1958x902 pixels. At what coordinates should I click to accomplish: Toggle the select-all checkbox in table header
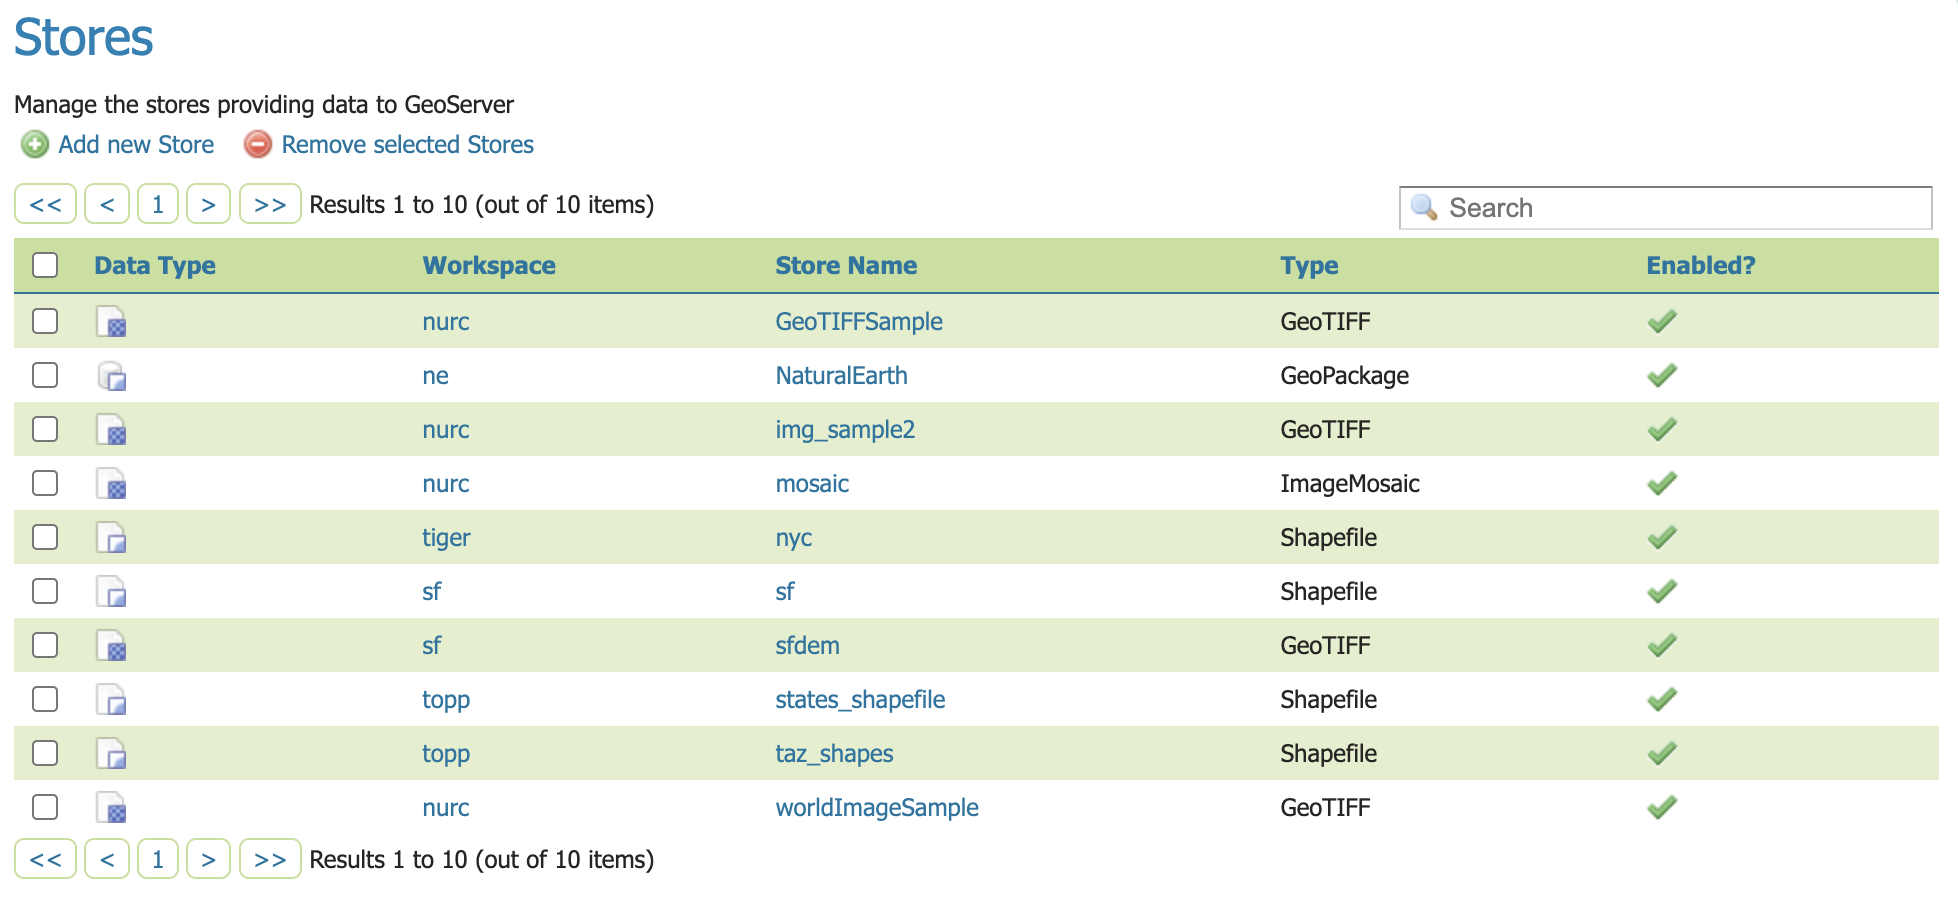point(45,265)
